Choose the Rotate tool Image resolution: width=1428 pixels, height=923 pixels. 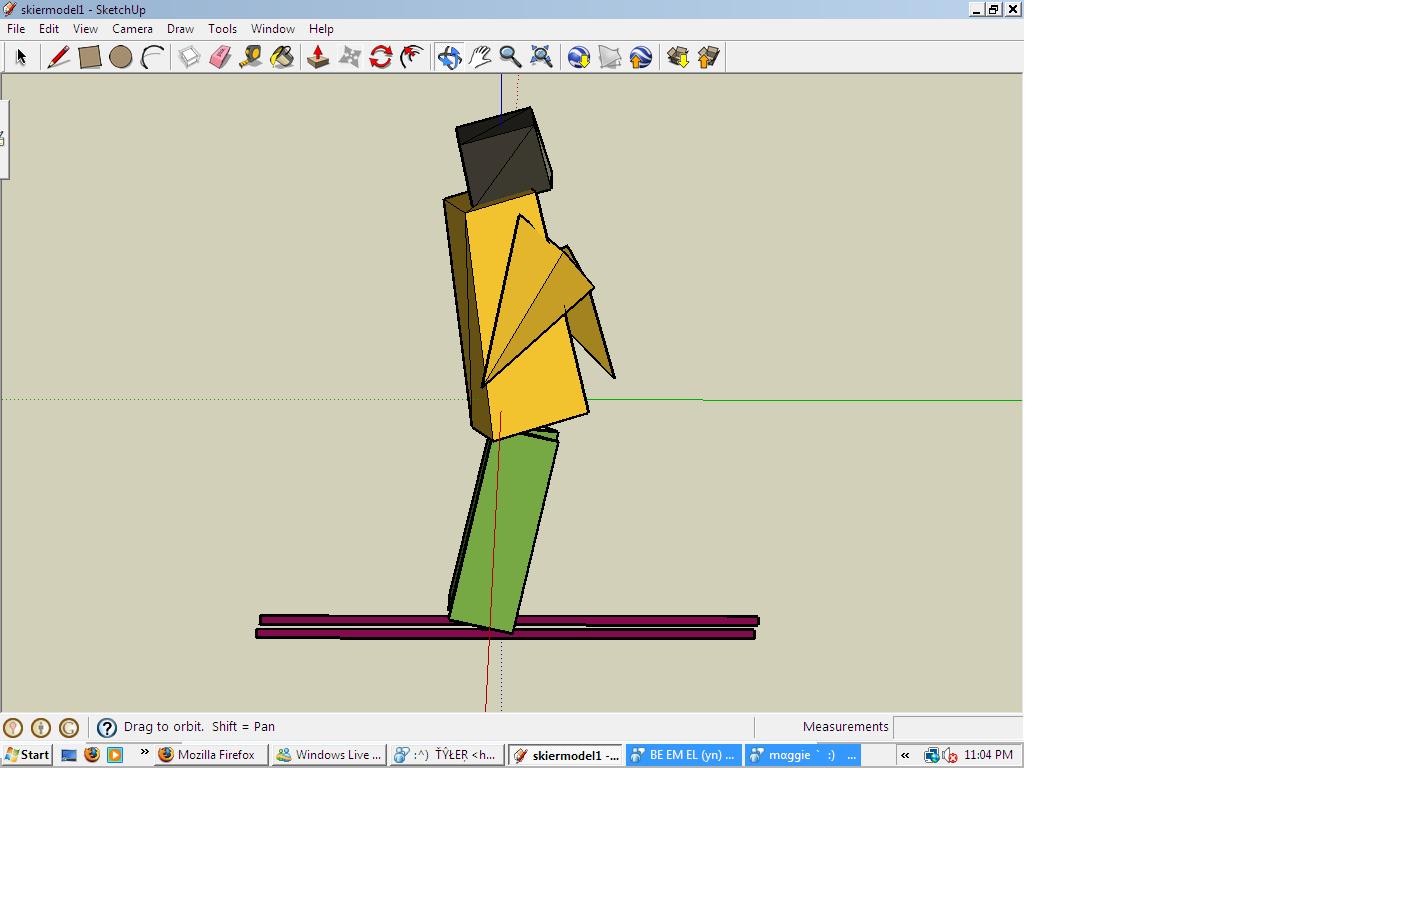[x=380, y=57]
